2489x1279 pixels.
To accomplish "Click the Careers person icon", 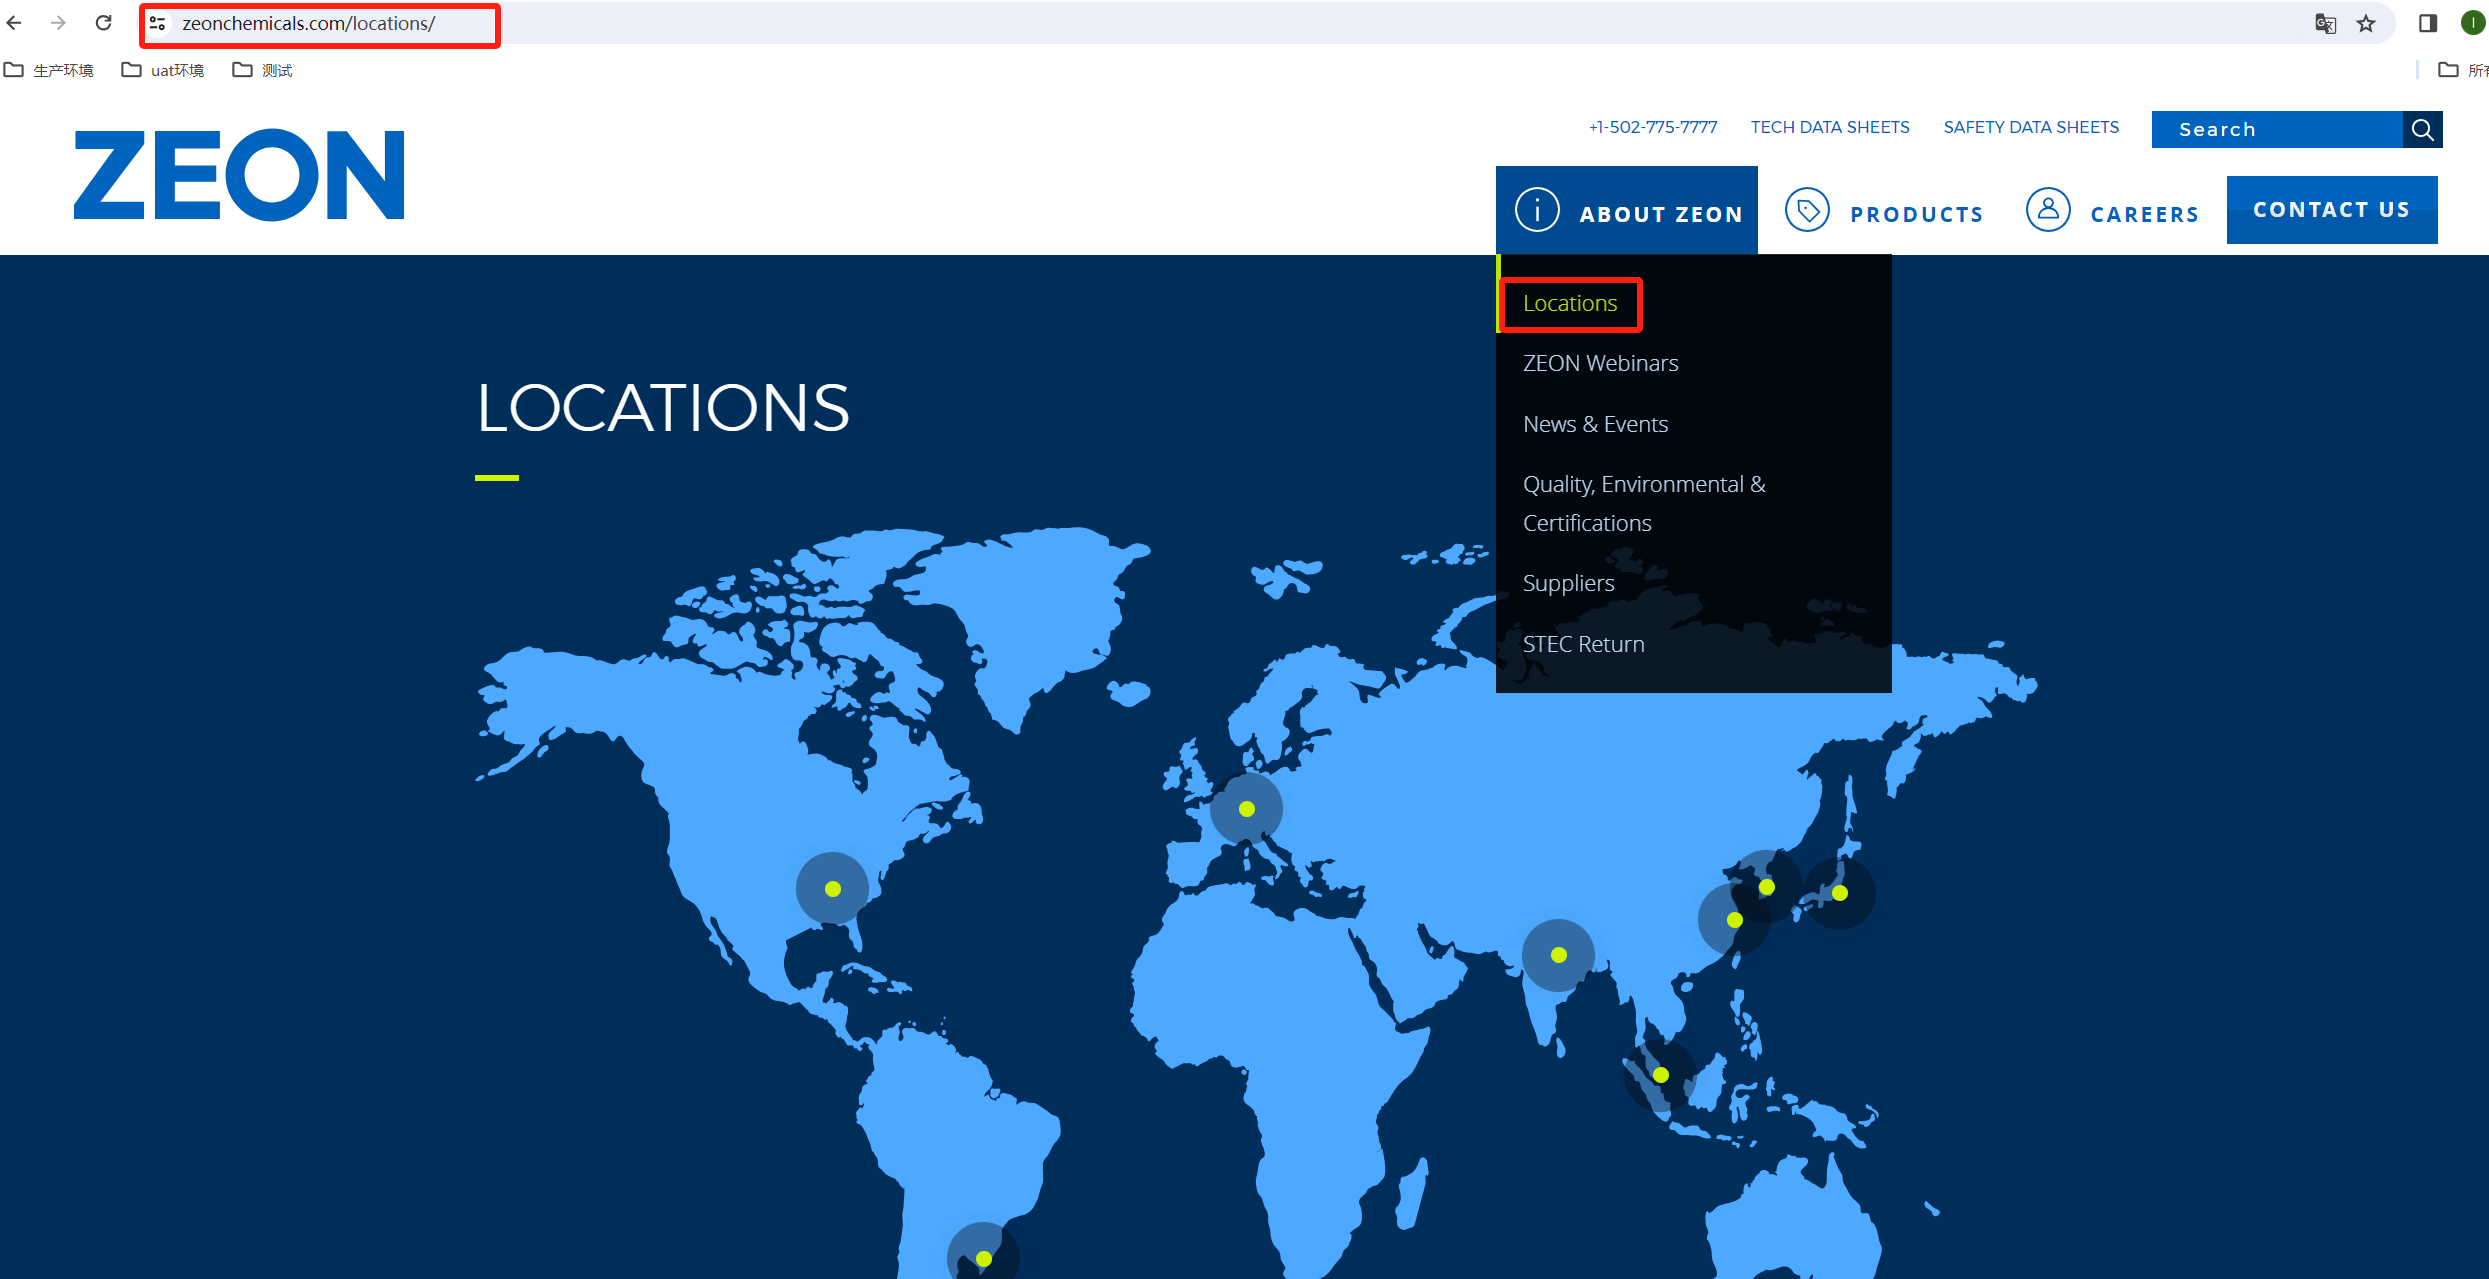I will coord(2047,211).
